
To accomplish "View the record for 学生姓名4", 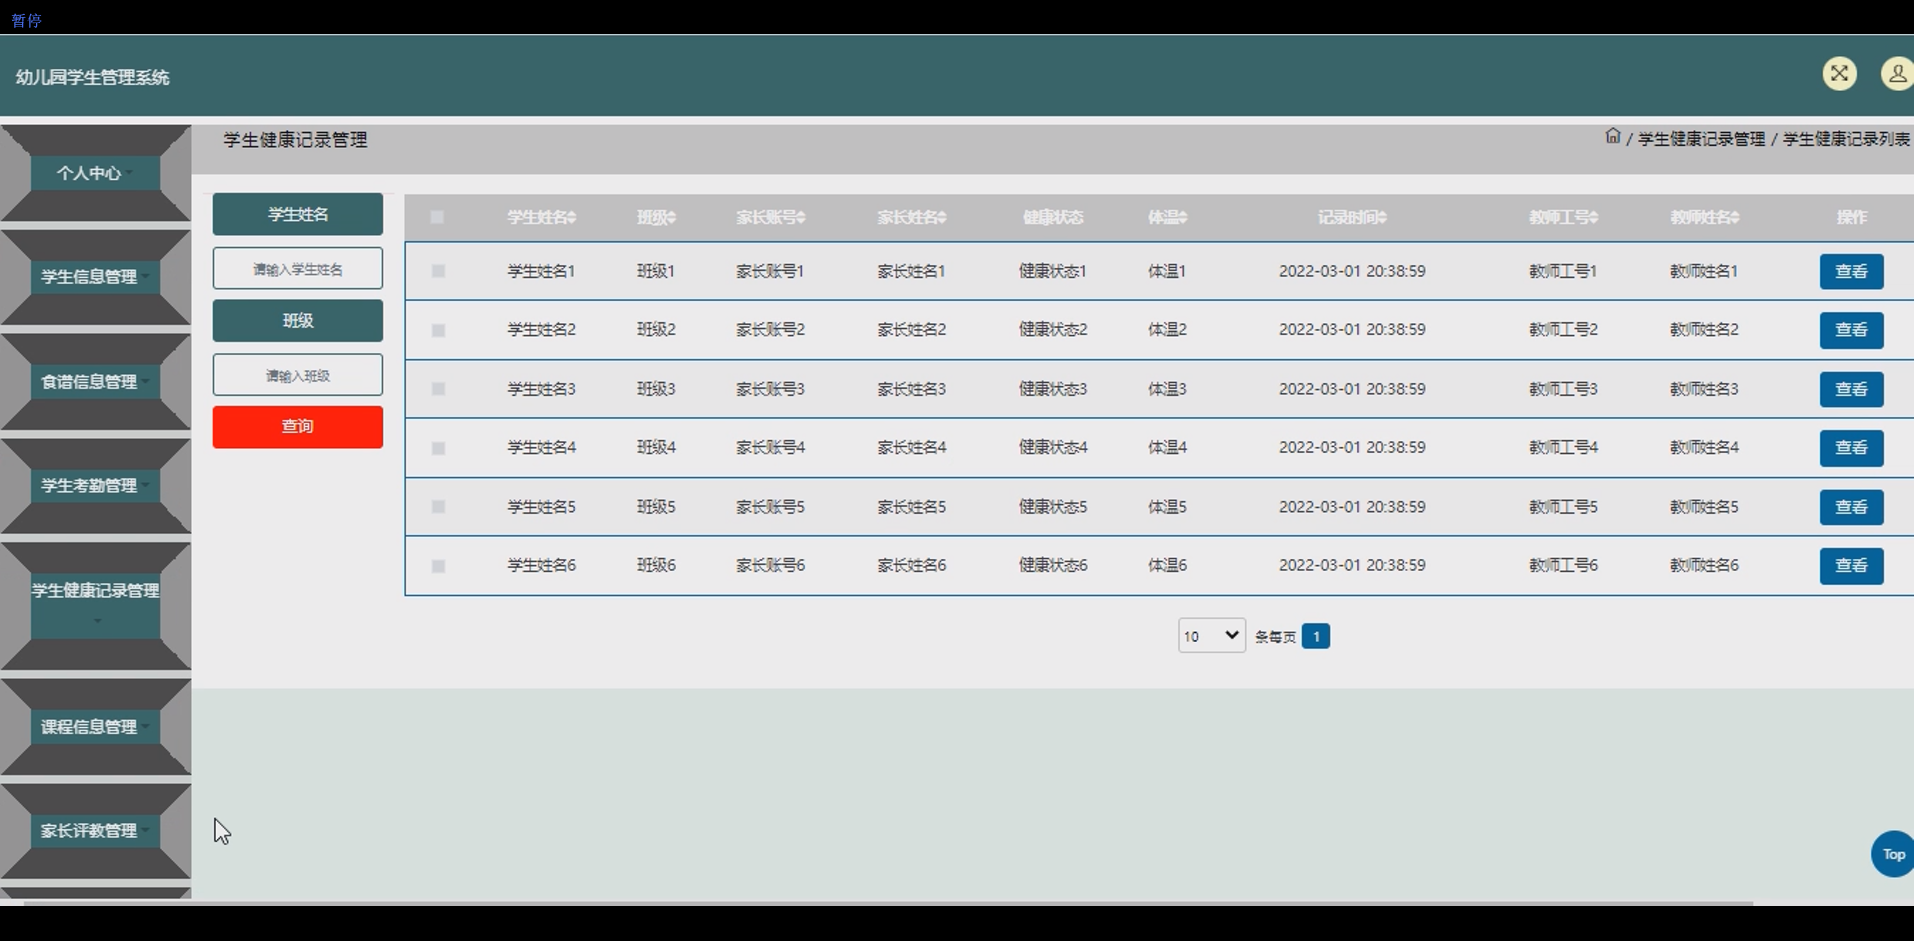I will click(x=1851, y=448).
